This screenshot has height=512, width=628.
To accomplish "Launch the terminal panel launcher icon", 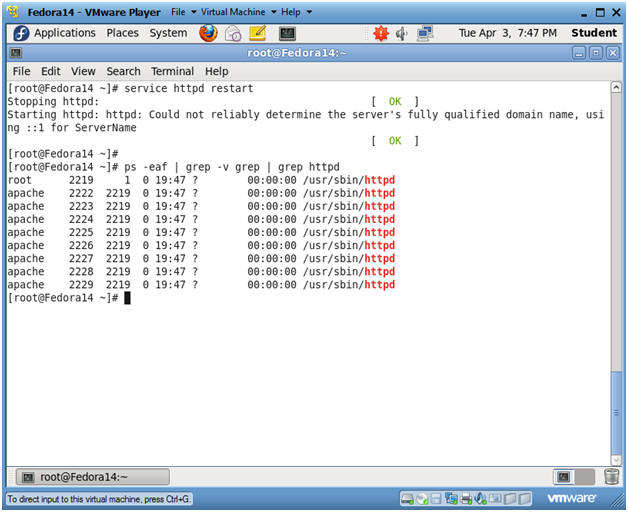I will tap(287, 34).
